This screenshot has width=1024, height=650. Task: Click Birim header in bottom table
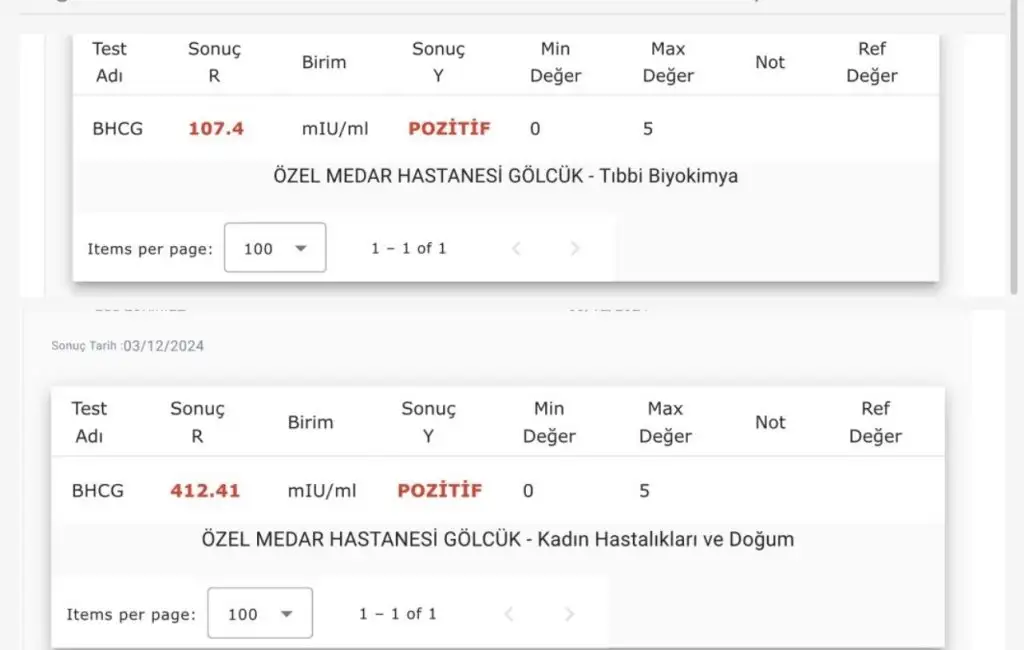(x=310, y=422)
